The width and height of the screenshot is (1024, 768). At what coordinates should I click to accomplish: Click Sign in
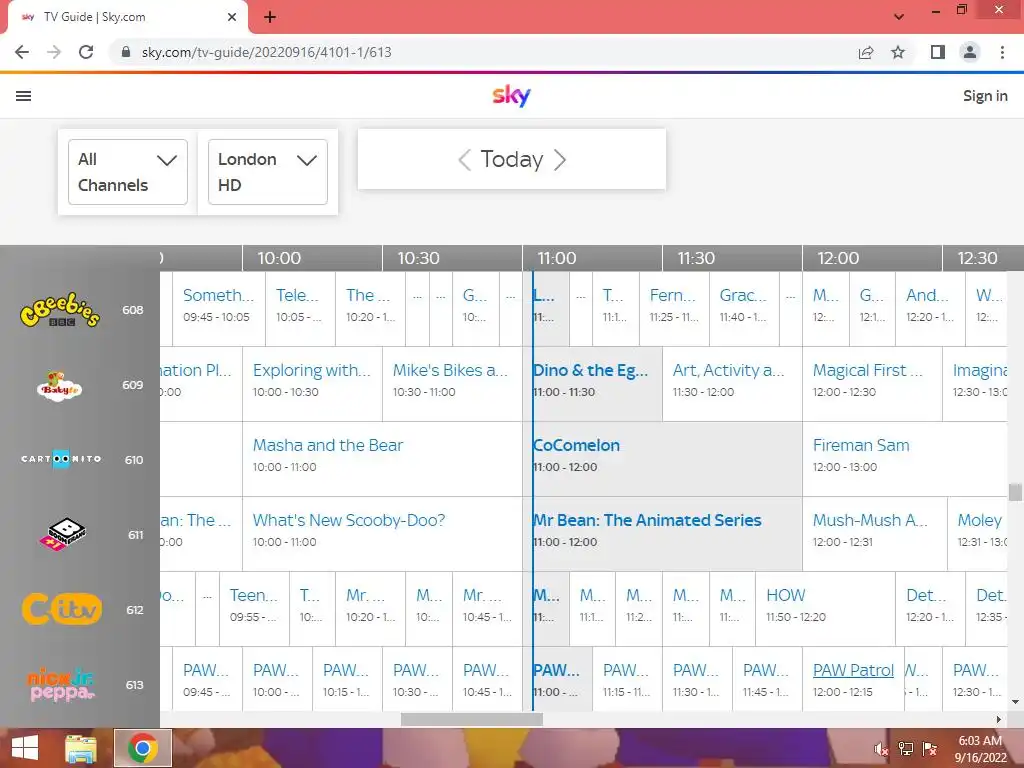tap(985, 96)
